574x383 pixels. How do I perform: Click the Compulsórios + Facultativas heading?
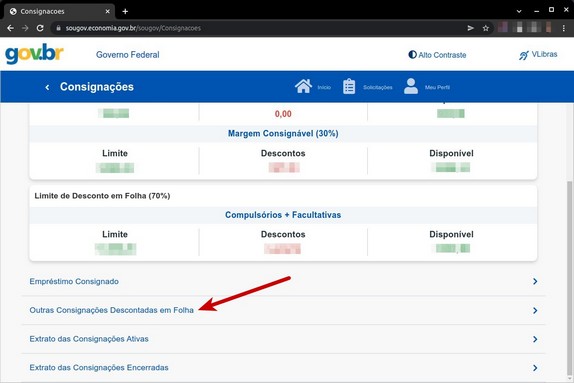[283, 215]
